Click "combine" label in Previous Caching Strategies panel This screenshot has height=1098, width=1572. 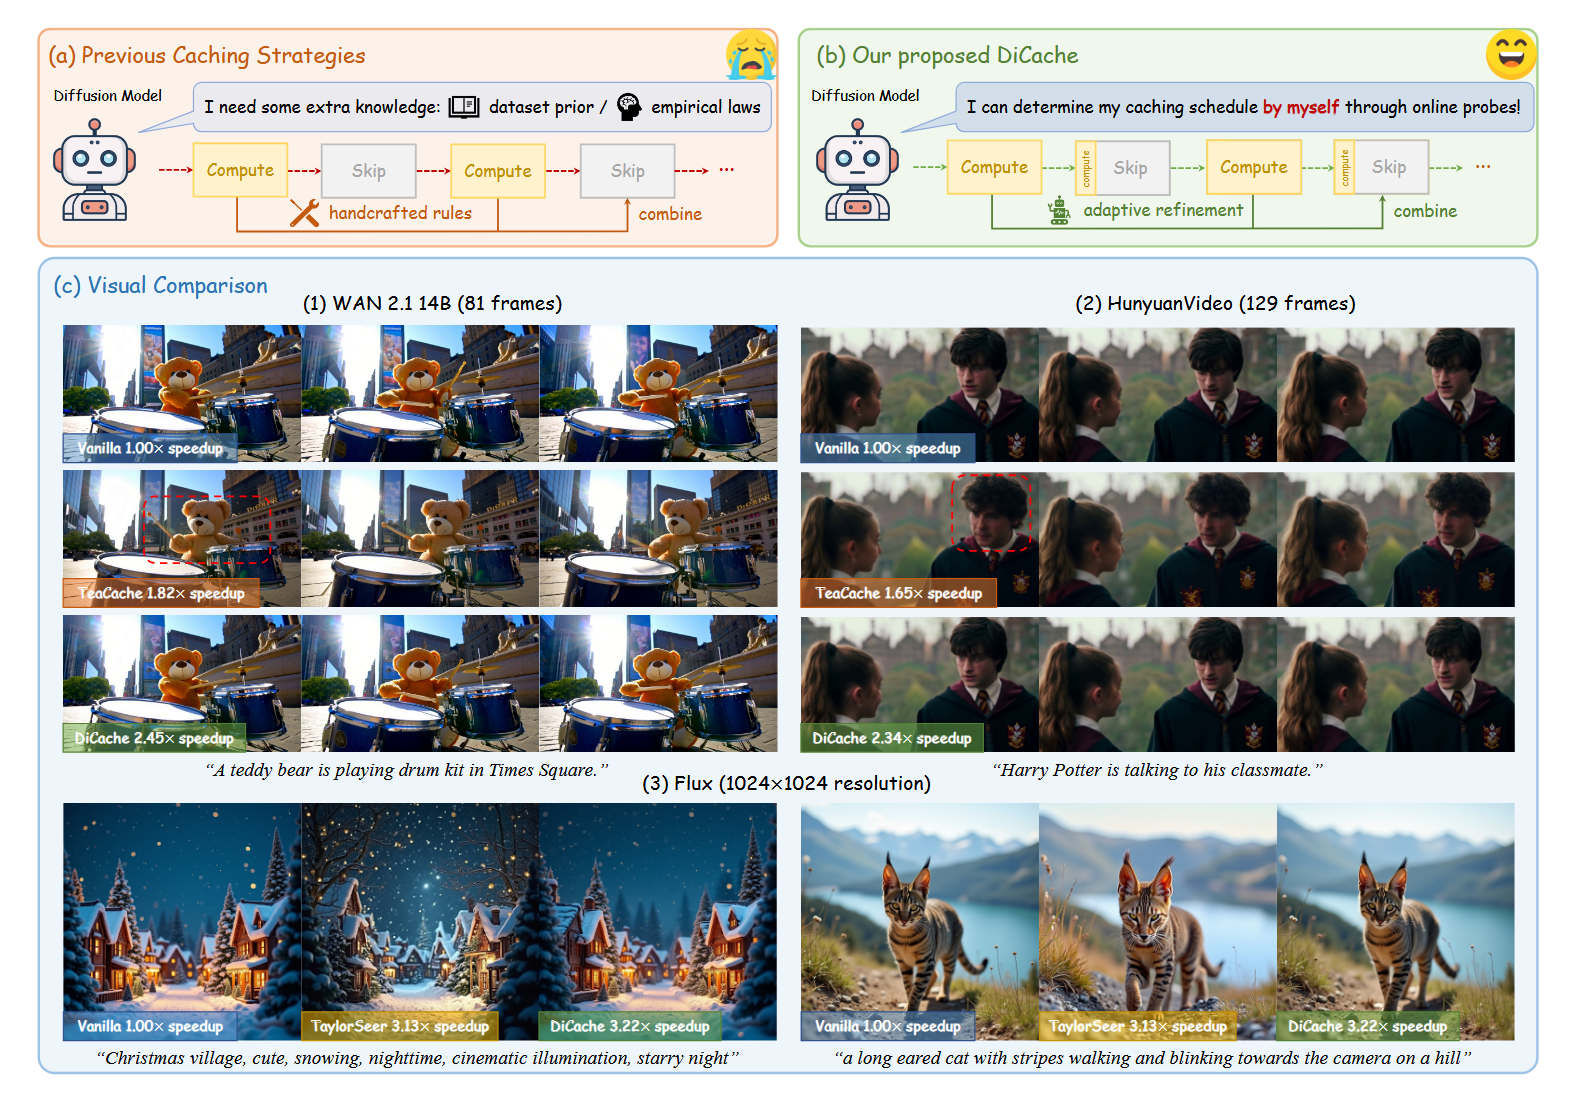coord(670,214)
